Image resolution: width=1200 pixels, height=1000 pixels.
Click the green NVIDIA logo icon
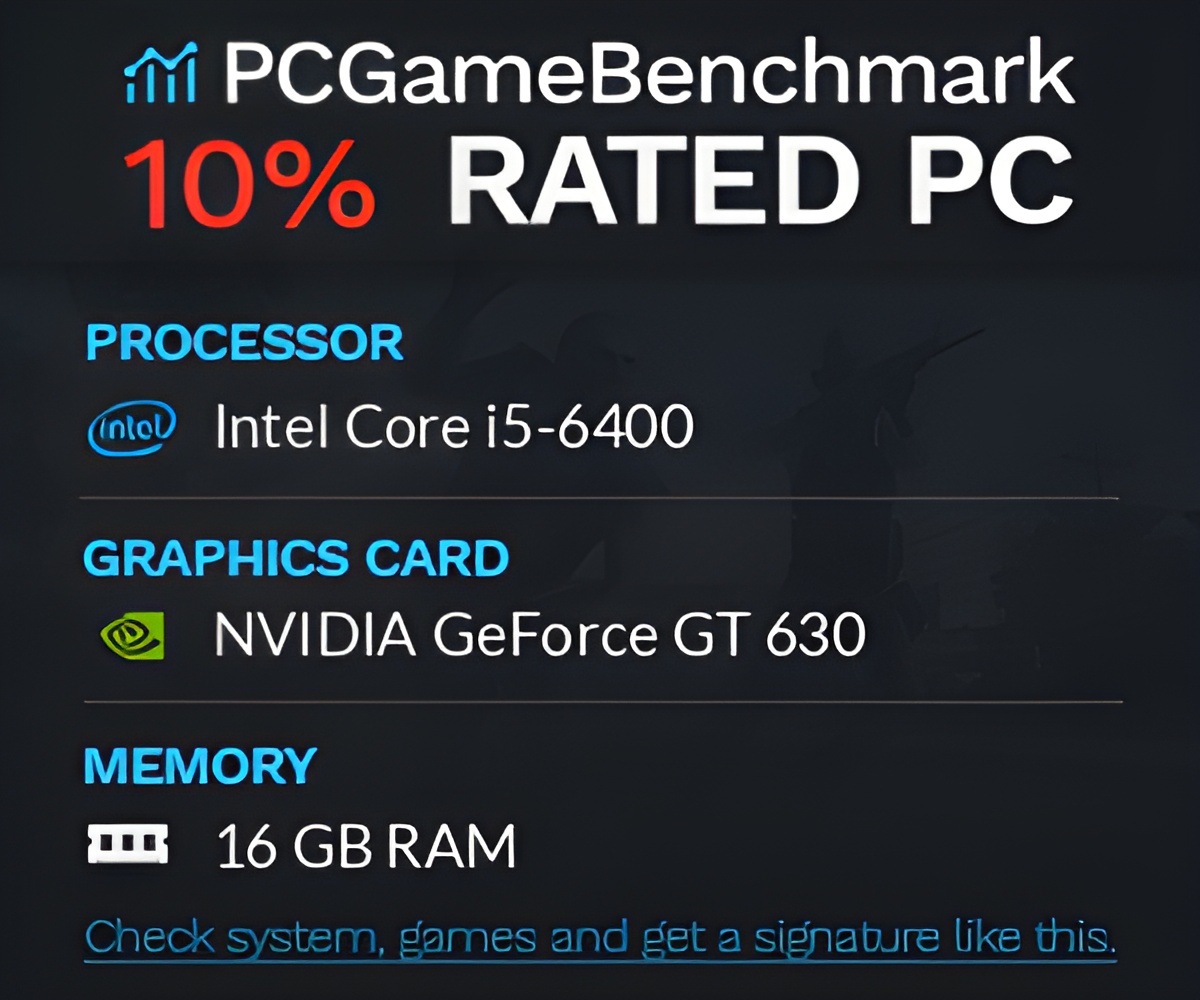[132, 634]
